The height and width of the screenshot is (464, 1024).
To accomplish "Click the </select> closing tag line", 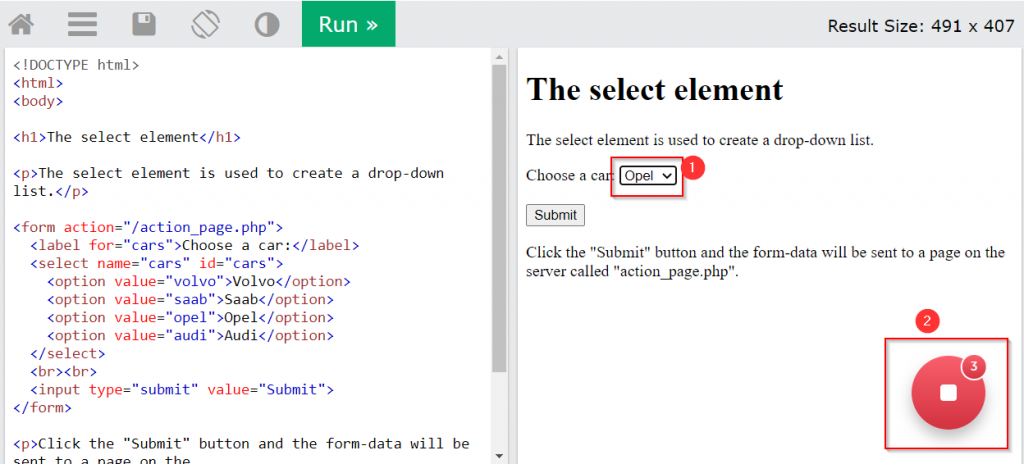I will point(67,354).
